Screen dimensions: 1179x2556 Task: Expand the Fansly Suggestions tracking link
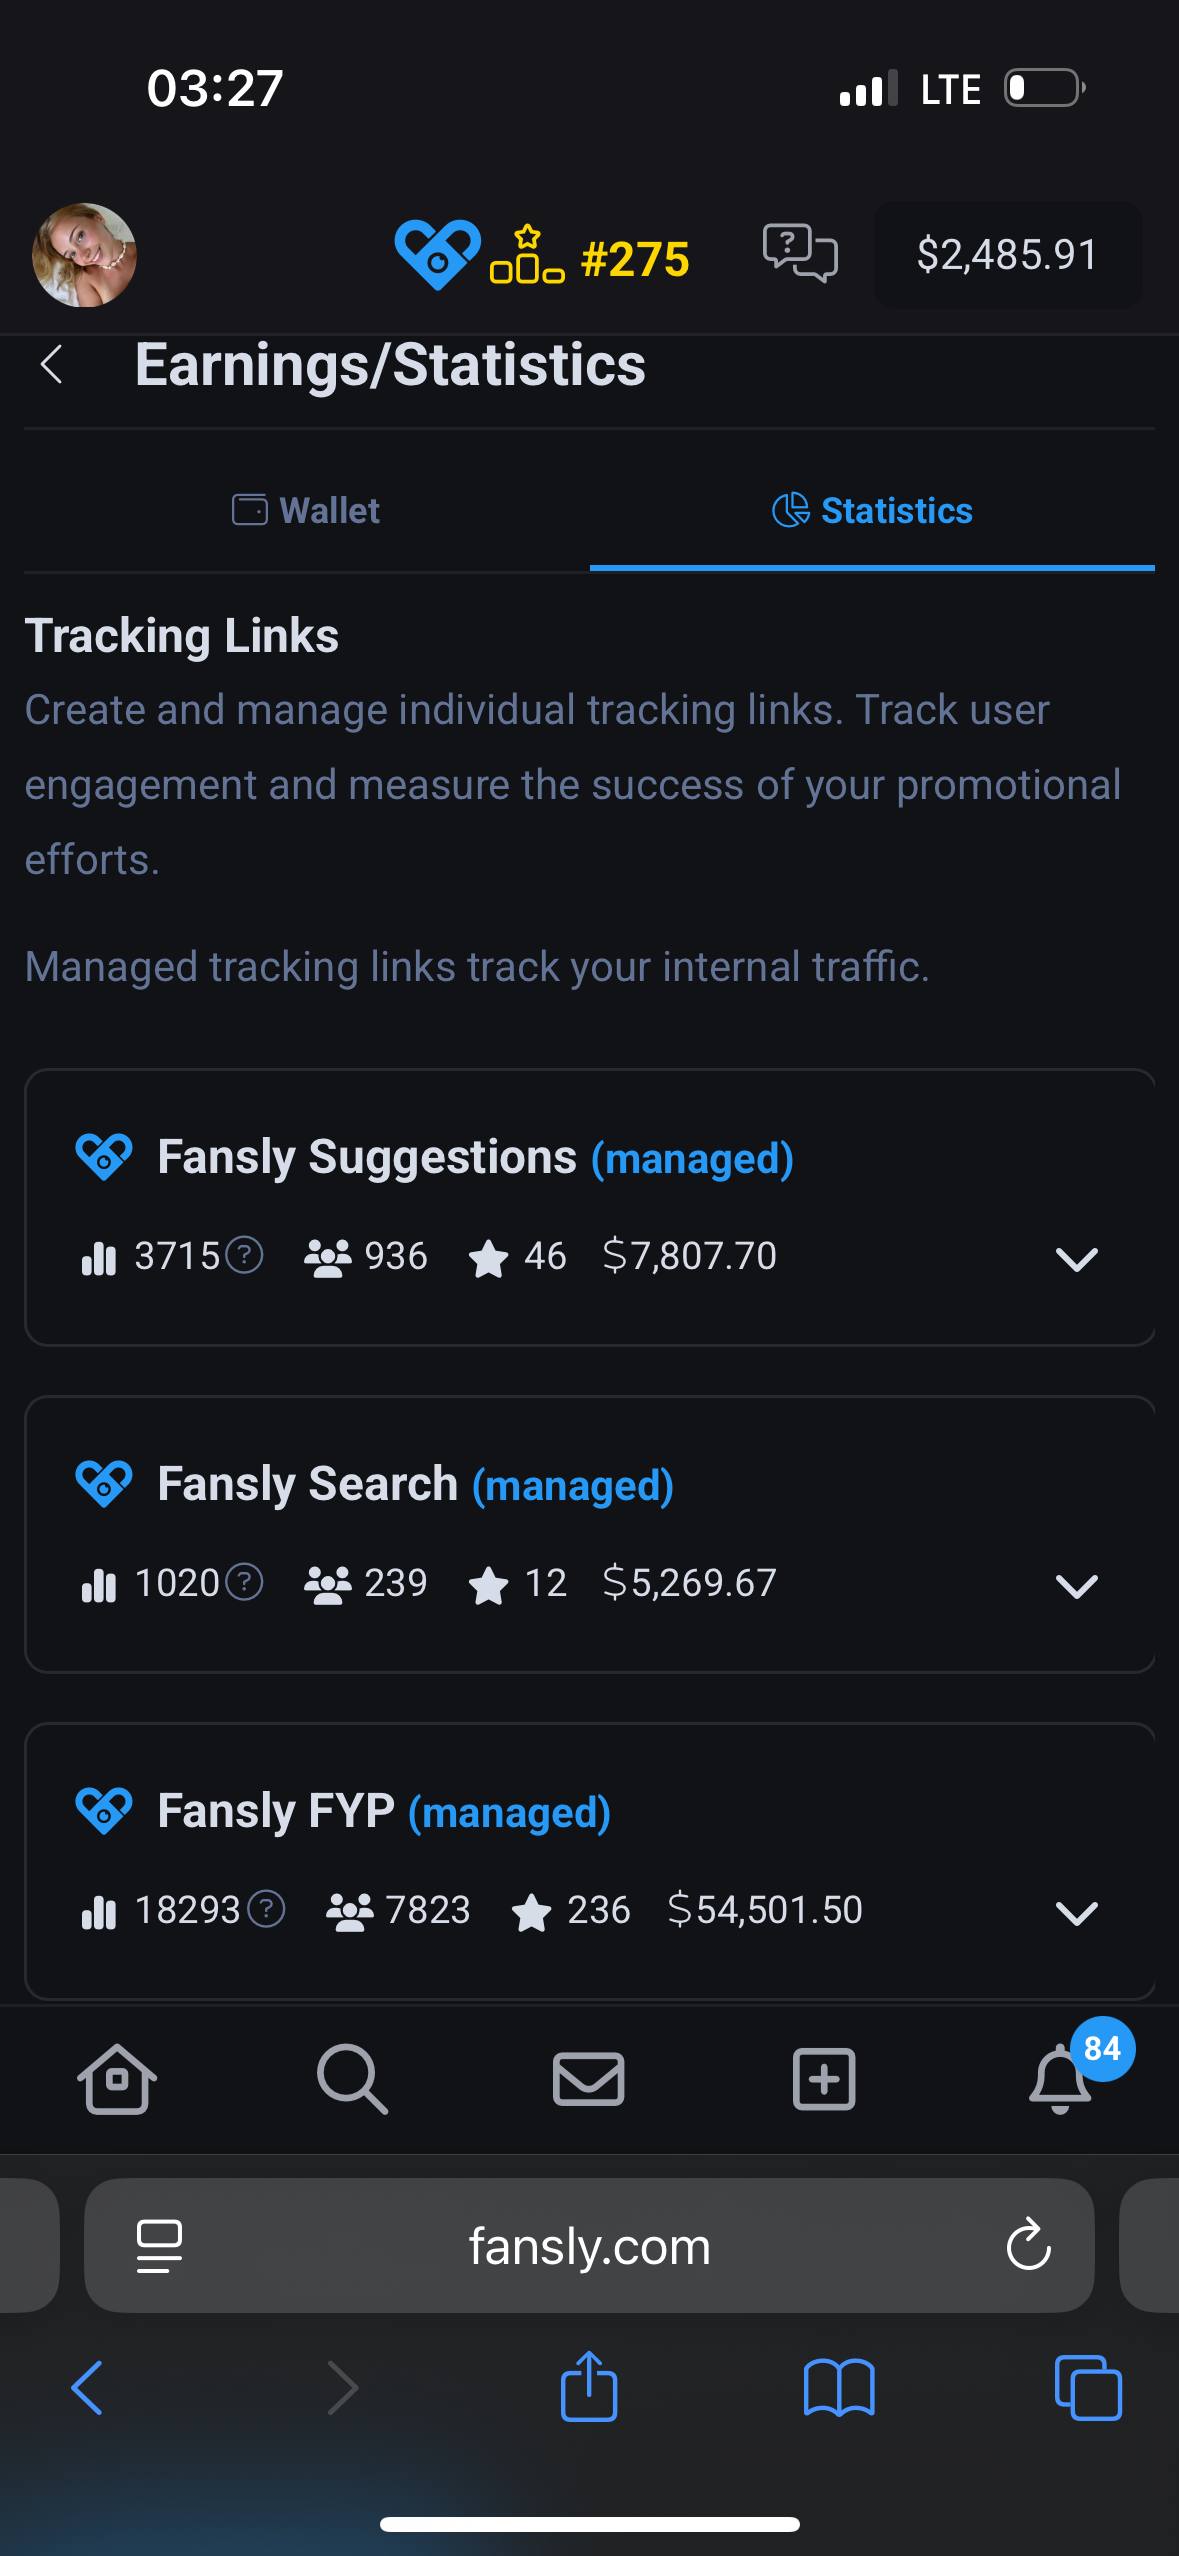click(1077, 1258)
